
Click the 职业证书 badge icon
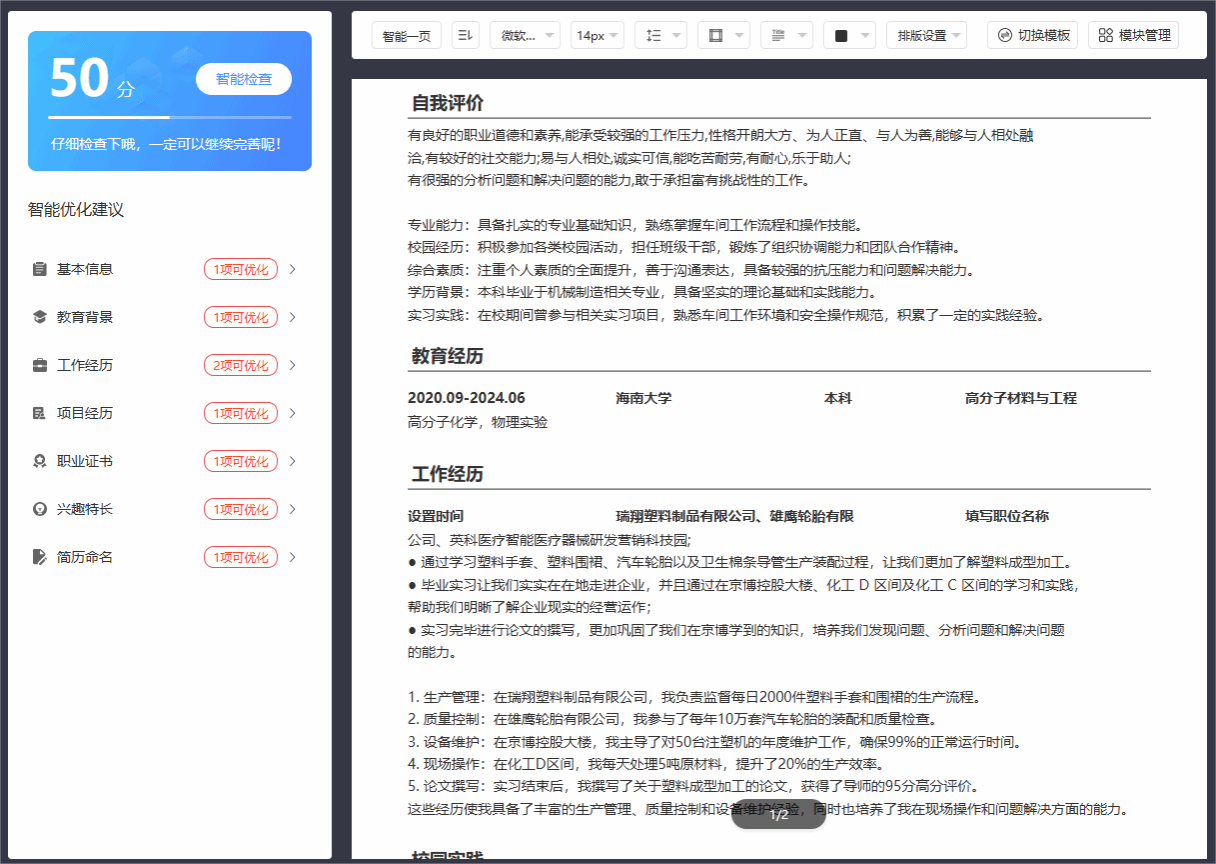40,461
